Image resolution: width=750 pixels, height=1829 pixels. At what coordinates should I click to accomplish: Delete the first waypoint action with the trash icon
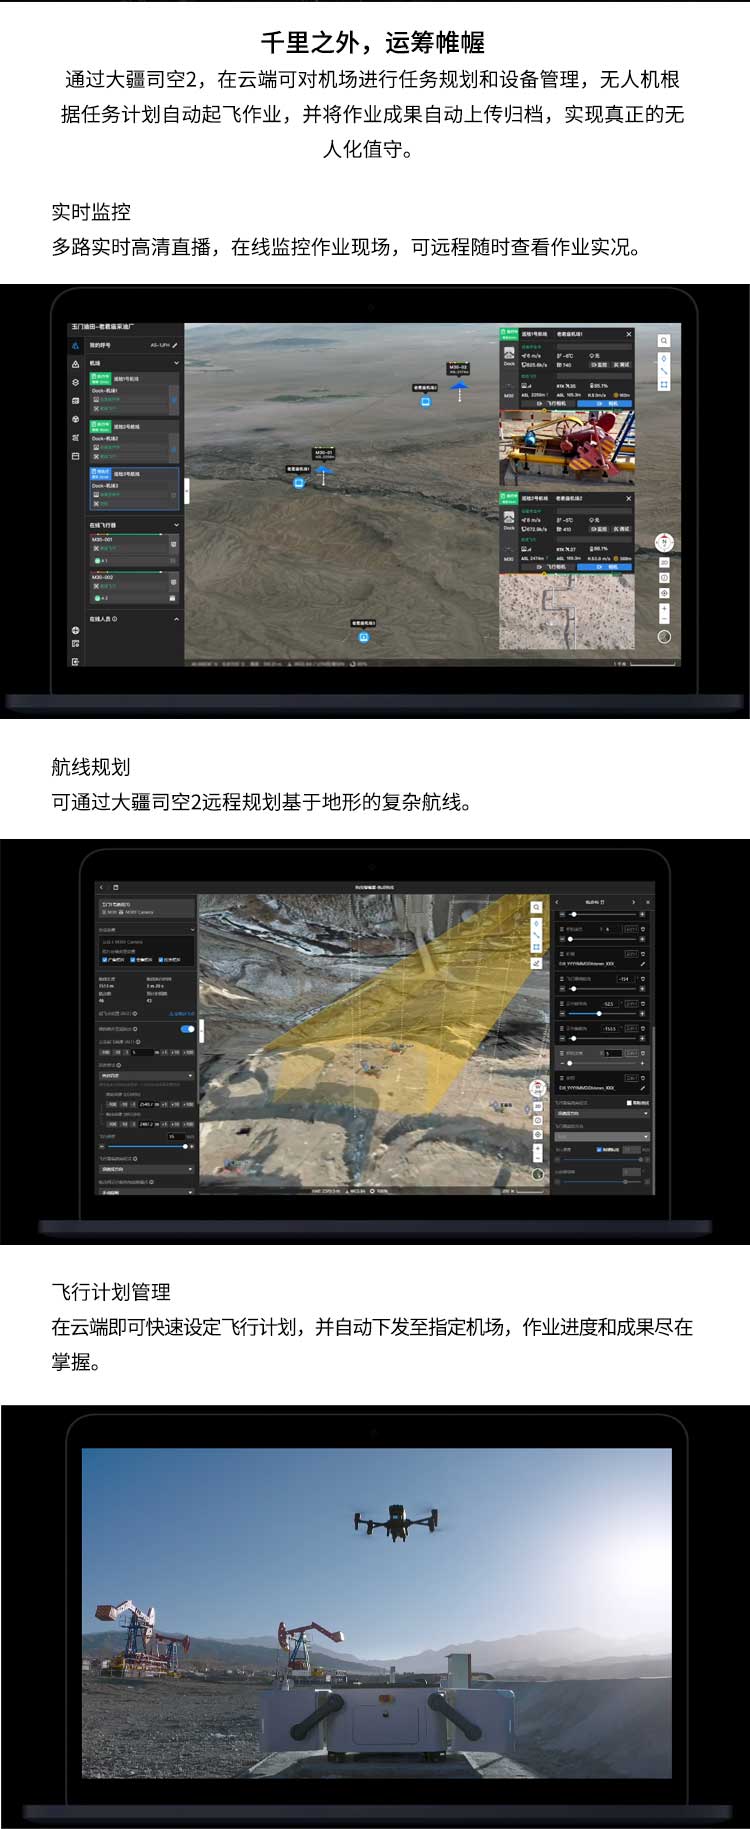click(643, 929)
